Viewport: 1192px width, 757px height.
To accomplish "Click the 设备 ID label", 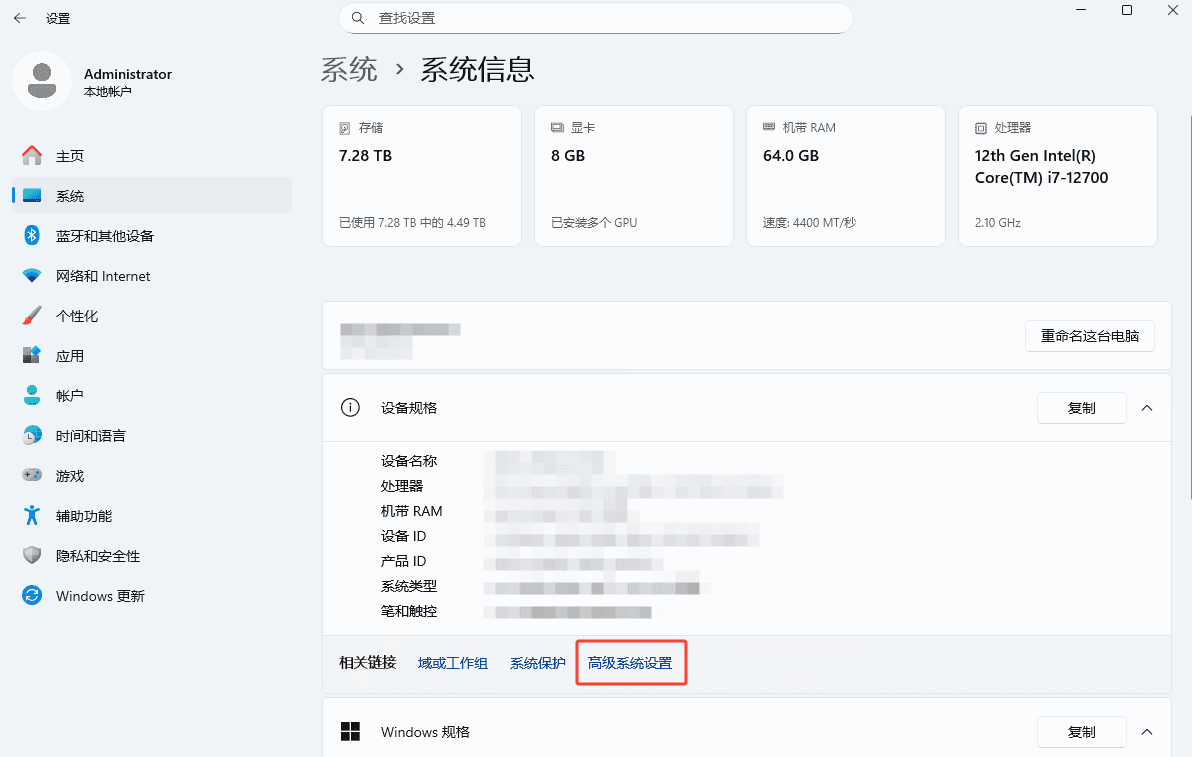I will (404, 536).
